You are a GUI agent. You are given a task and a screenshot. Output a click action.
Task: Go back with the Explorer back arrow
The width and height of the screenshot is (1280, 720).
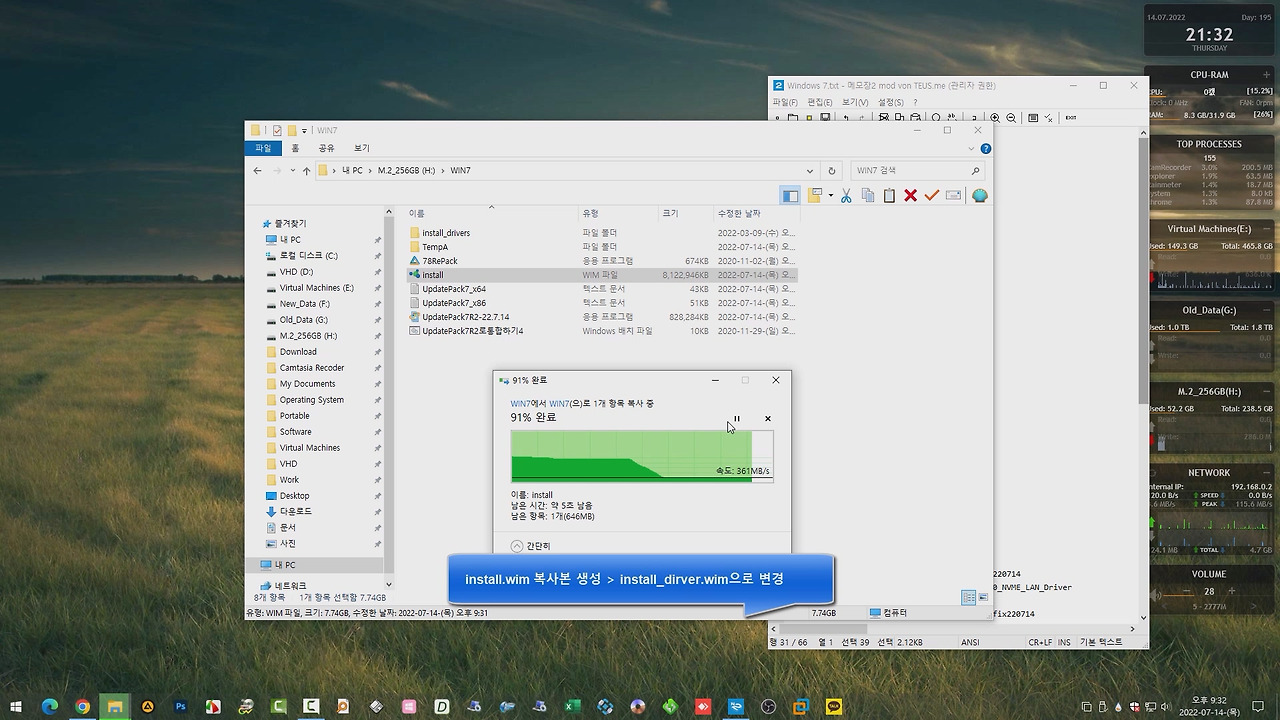pyautogui.click(x=257, y=171)
